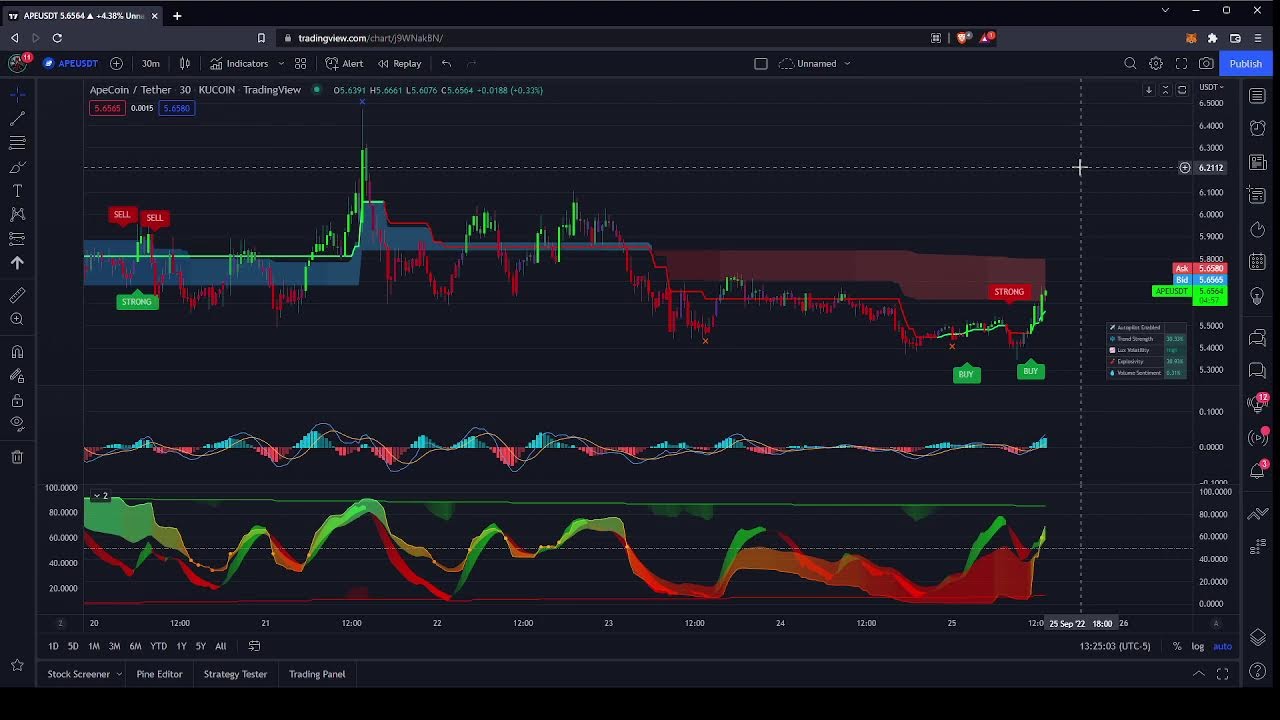Open favorites star in bottom-left corner
1280x720 pixels.
coord(17,665)
